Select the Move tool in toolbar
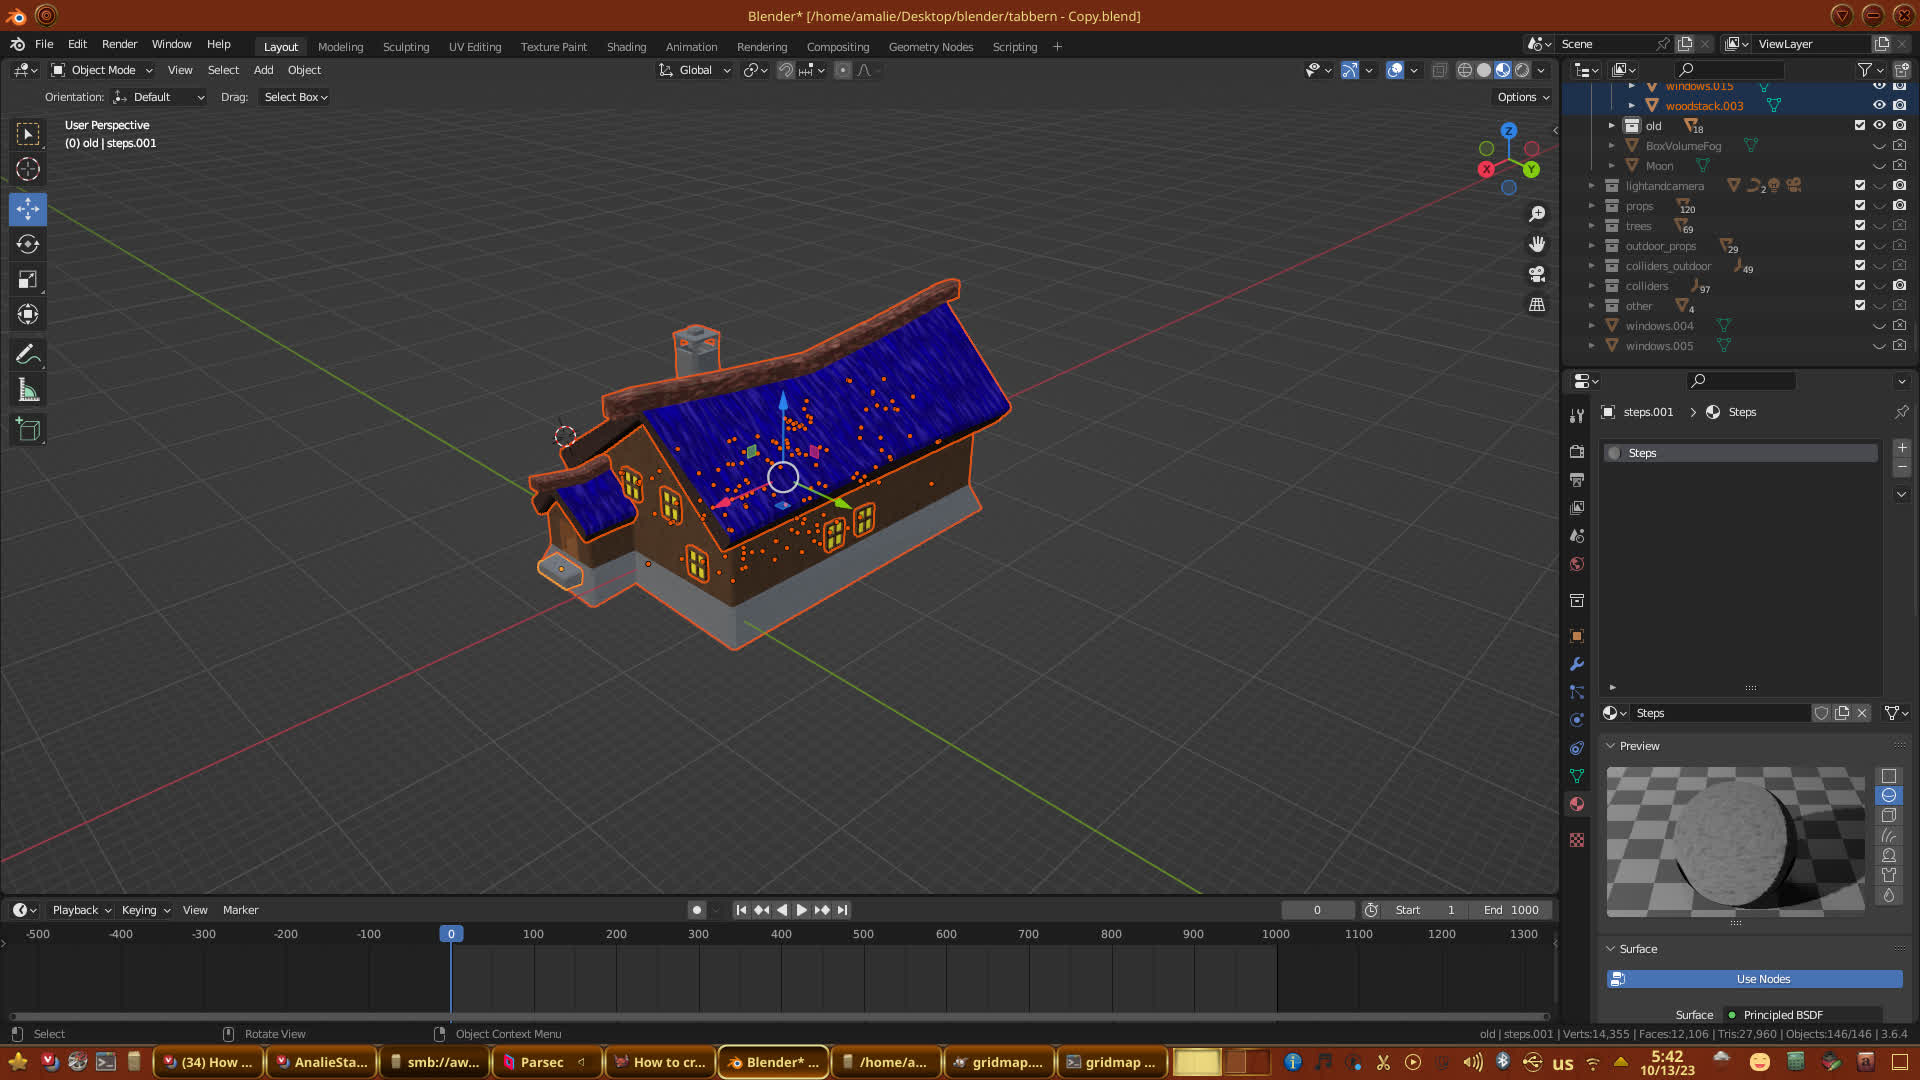Screen dimensions: 1920x1080 pyautogui.click(x=28, y=209)
